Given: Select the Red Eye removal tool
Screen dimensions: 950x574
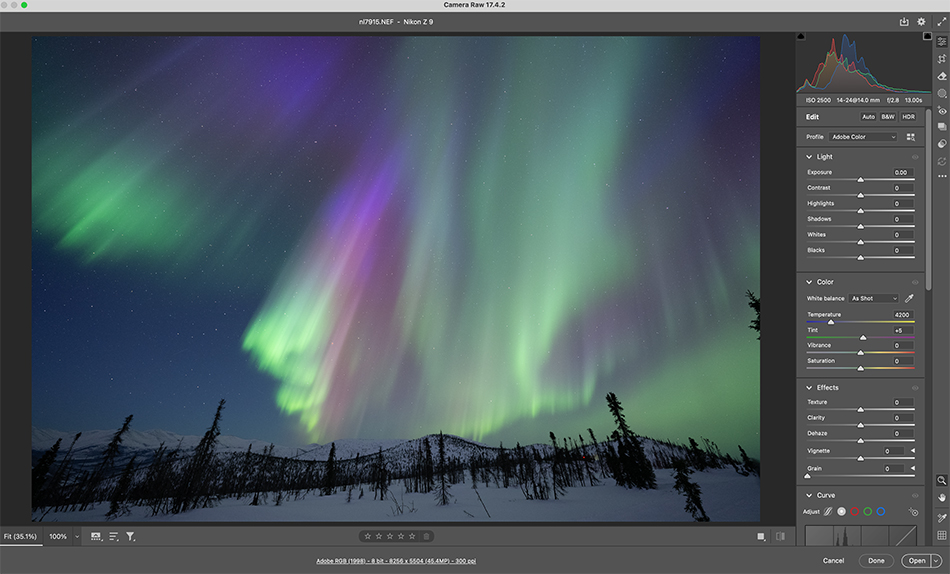Looking at the screenshot, I should (x=942, y=110).
